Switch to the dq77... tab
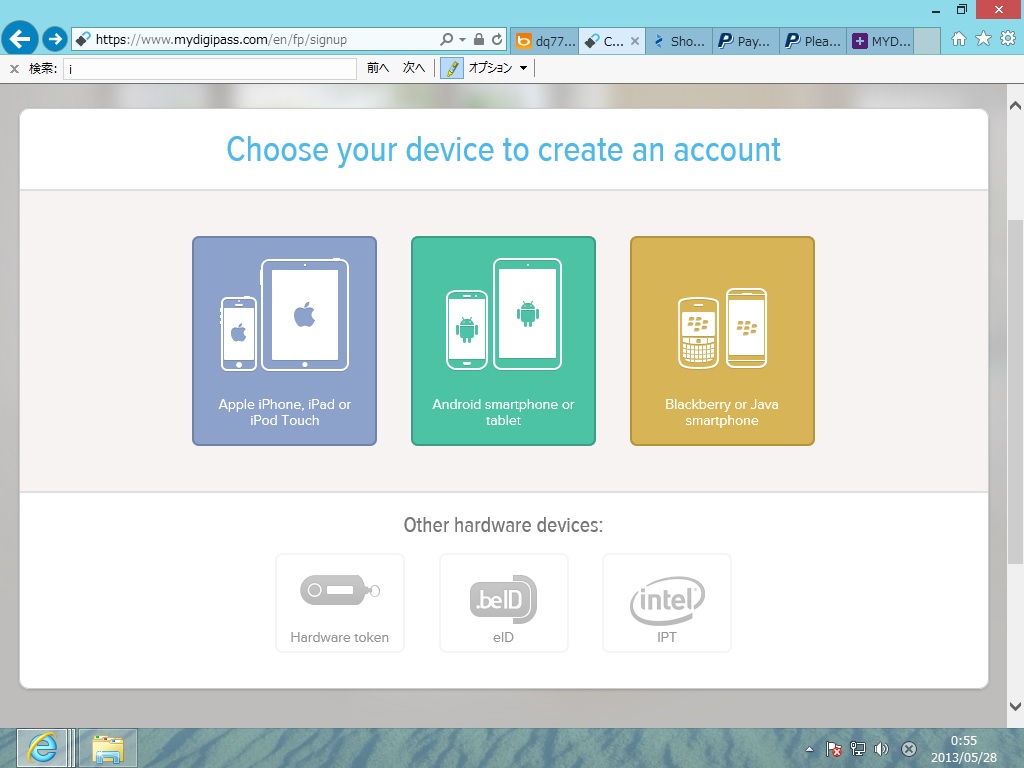Image resolution: width=1024 pixels, height=768 pixels. point(545,41)
